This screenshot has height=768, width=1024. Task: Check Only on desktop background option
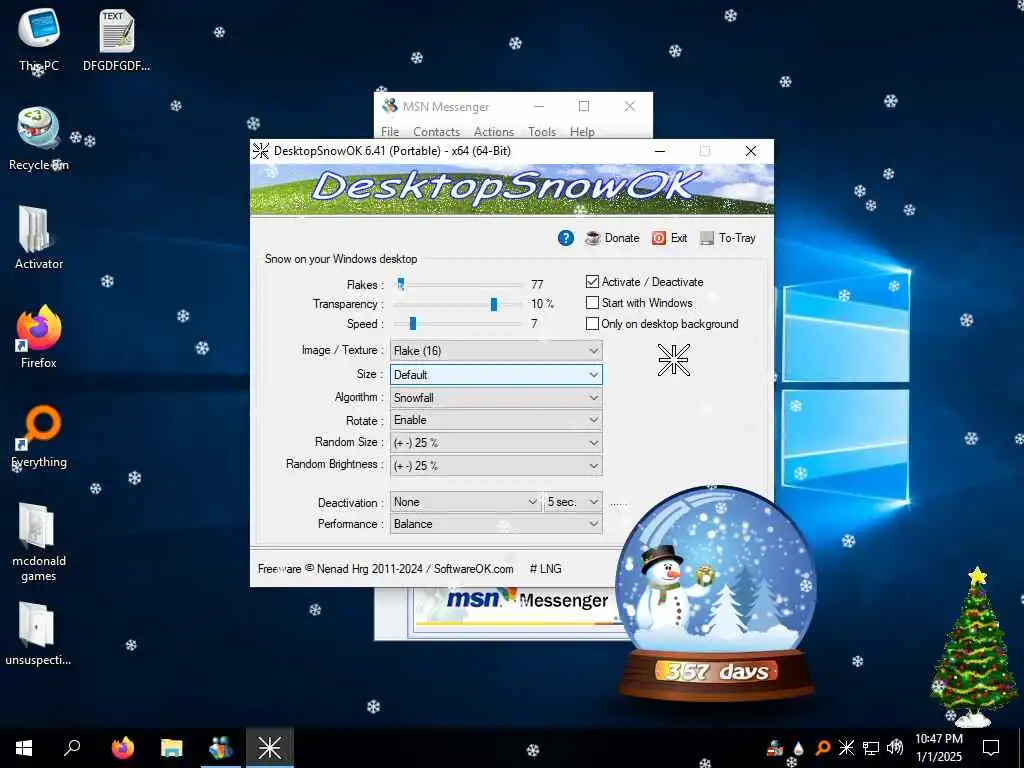[x=592, y=324]
